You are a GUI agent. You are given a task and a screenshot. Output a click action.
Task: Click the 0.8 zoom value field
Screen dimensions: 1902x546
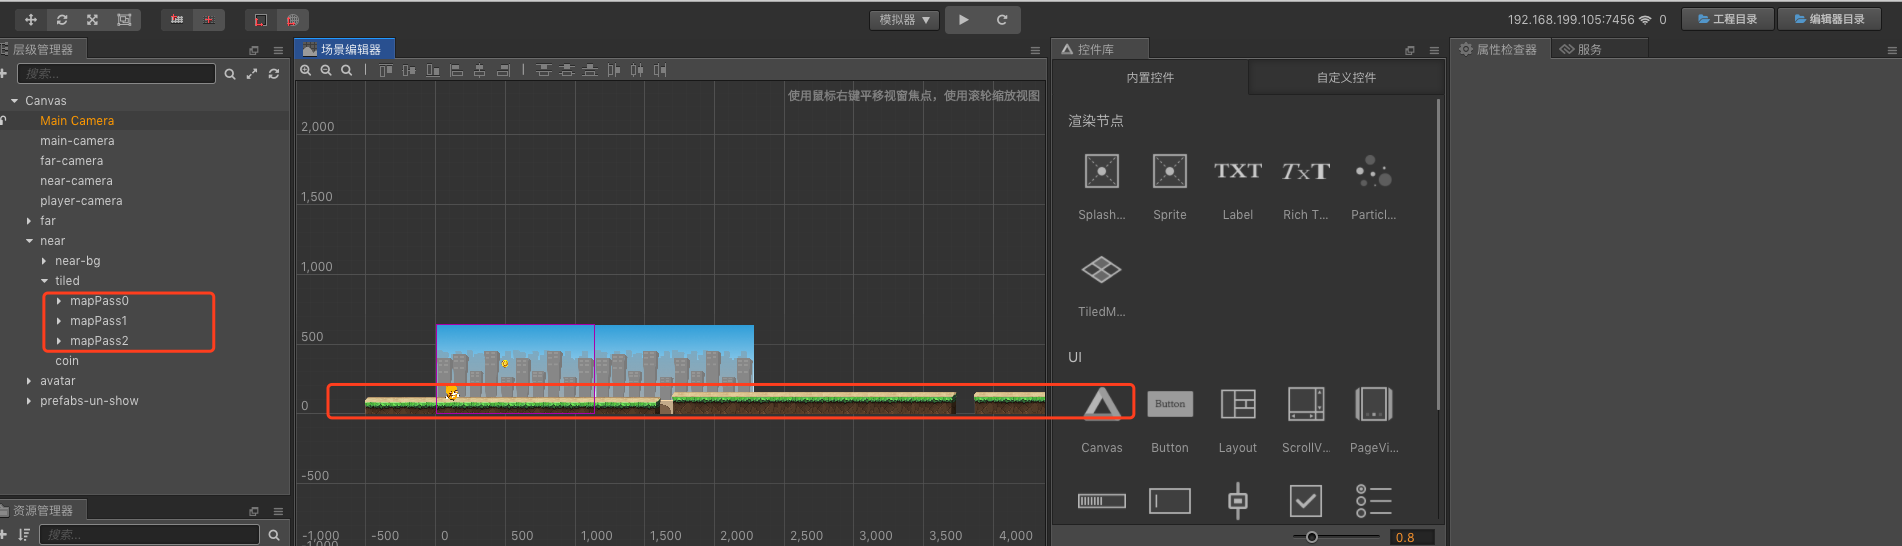point(1412,537)
